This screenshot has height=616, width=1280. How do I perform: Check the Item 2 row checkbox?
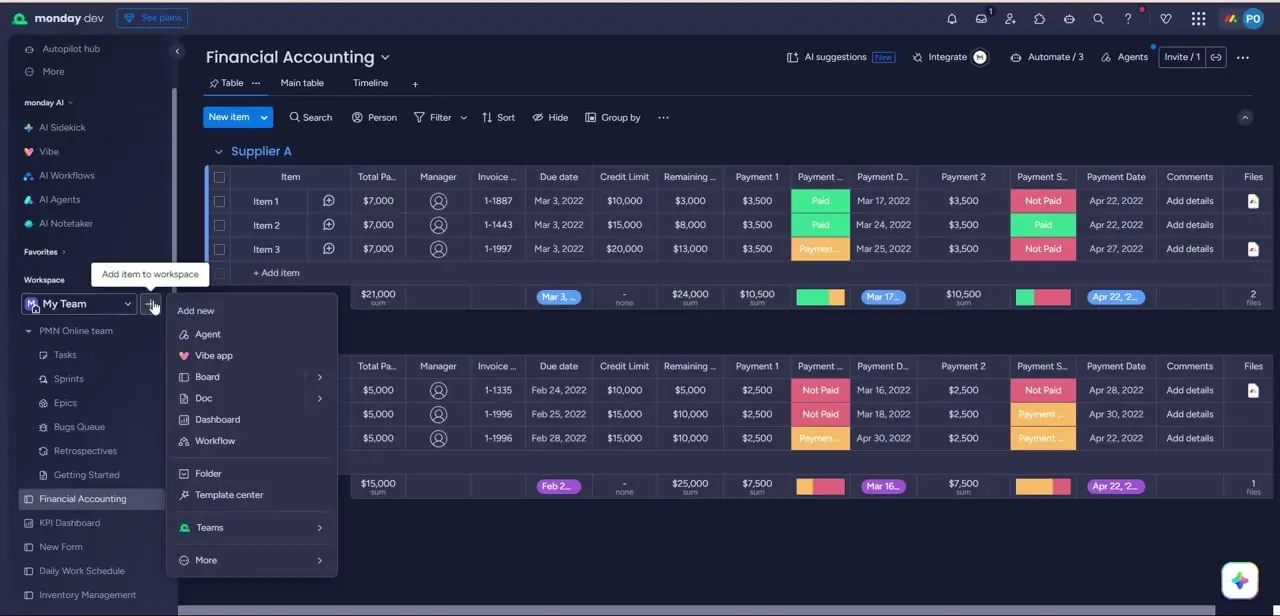click(x=219, y=225)
